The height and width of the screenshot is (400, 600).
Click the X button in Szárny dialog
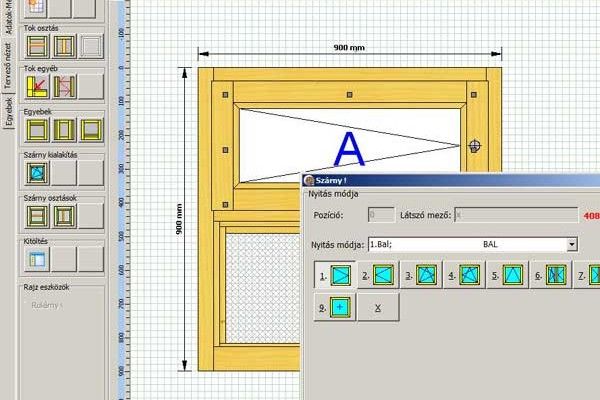pos(377,309)
